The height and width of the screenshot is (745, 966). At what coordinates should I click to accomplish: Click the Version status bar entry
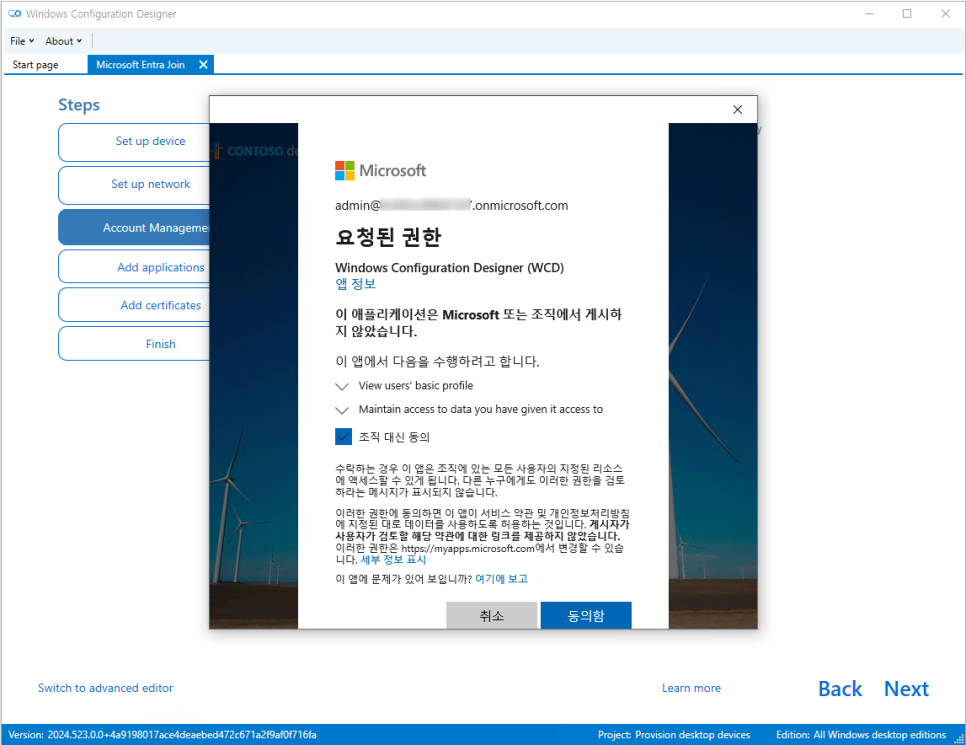tap(162, 735)
